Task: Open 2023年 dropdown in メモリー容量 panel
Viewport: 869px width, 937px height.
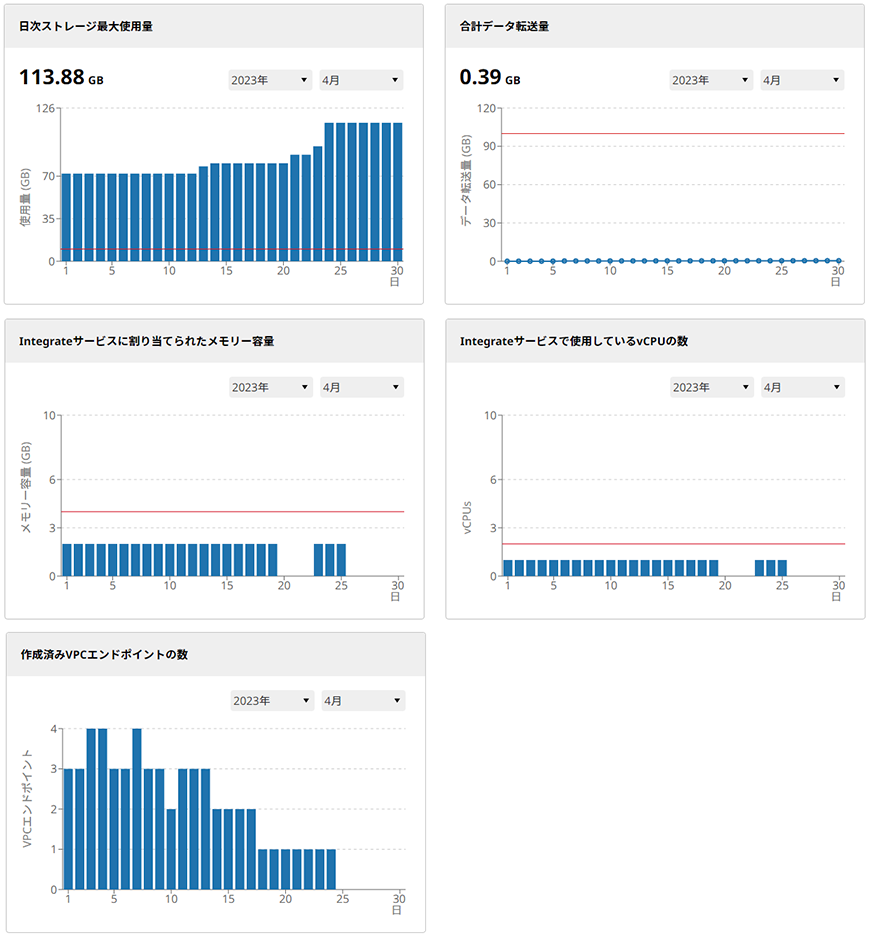Action: pos(270,387)
